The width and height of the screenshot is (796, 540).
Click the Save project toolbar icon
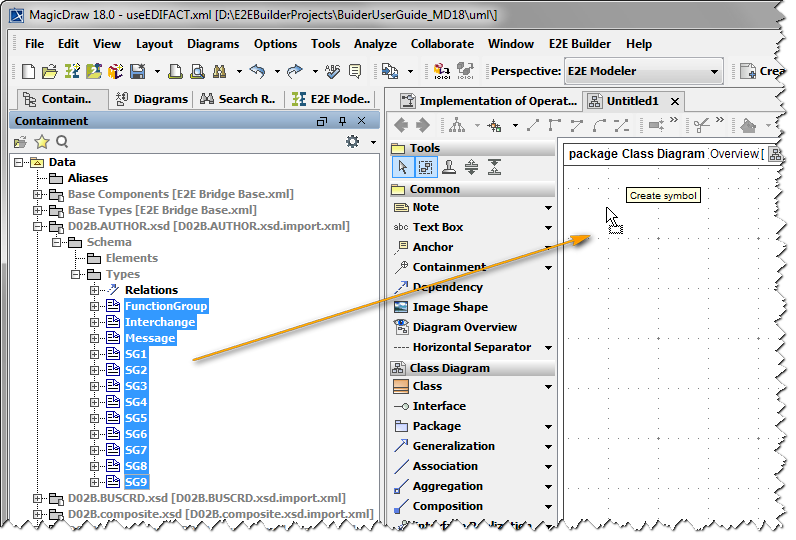[x=137, y=71]
